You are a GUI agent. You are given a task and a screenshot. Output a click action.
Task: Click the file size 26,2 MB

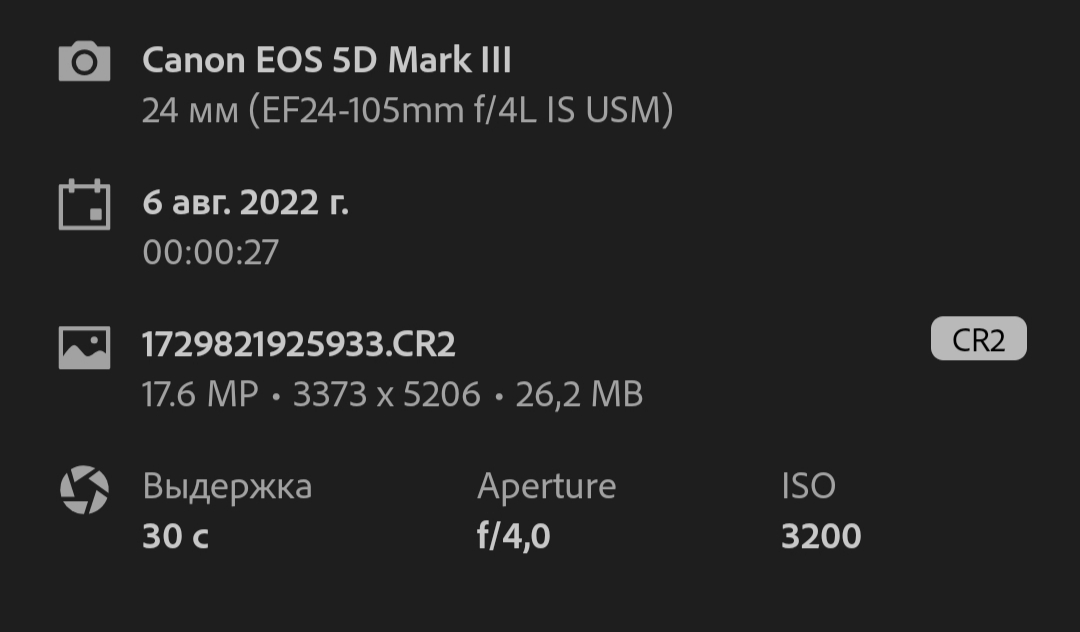579,394
